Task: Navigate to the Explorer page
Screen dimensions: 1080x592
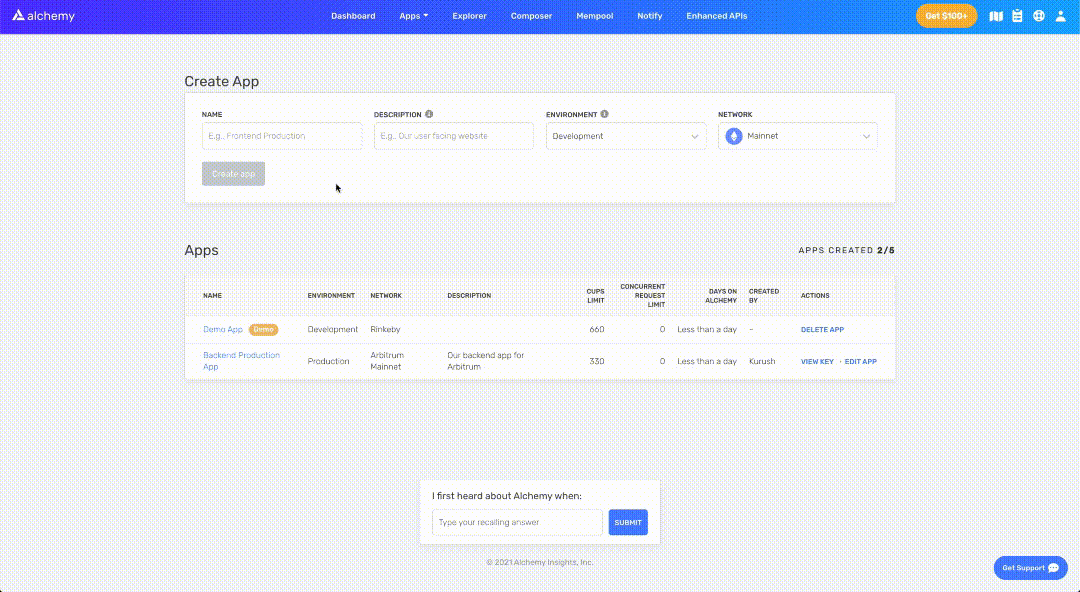Action: tap(469, 15)
